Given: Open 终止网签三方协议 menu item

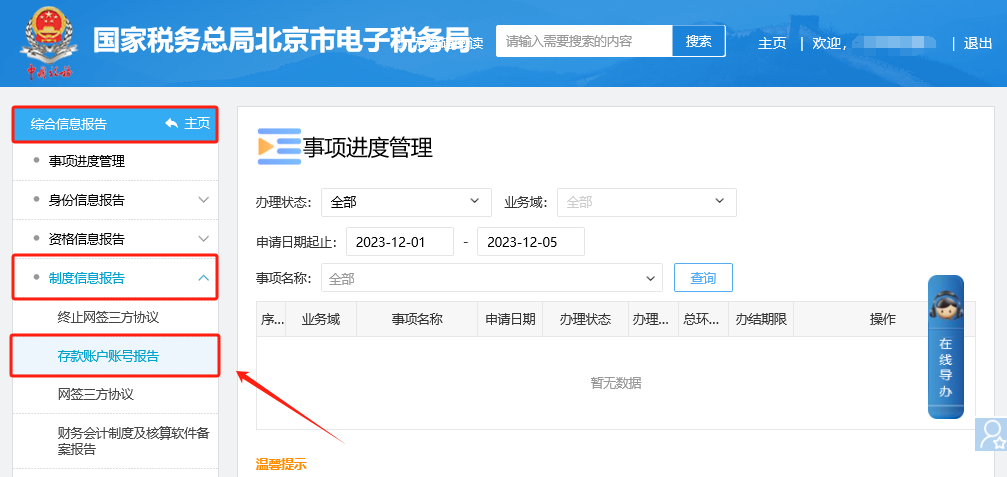Looking at the screenshot, I should [x=108, y=317].
